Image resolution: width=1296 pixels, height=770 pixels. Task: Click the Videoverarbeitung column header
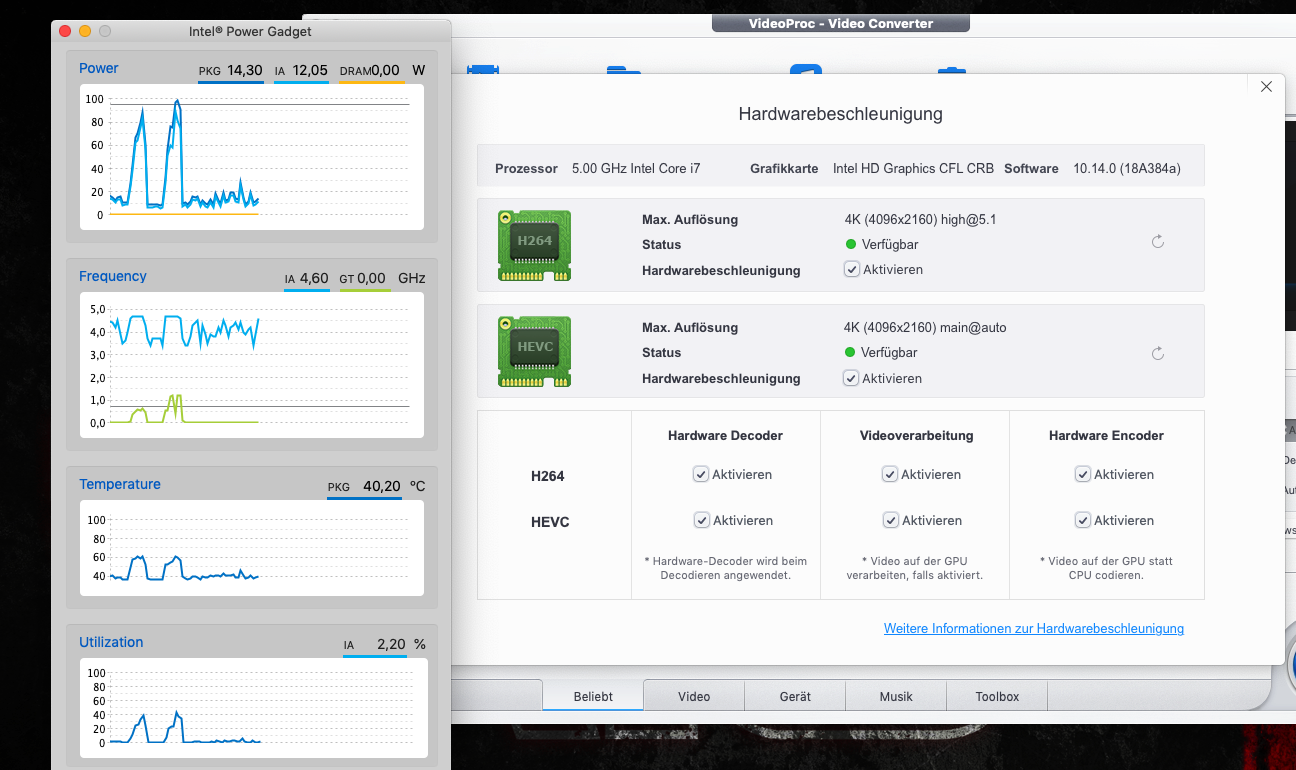point(916,435)
